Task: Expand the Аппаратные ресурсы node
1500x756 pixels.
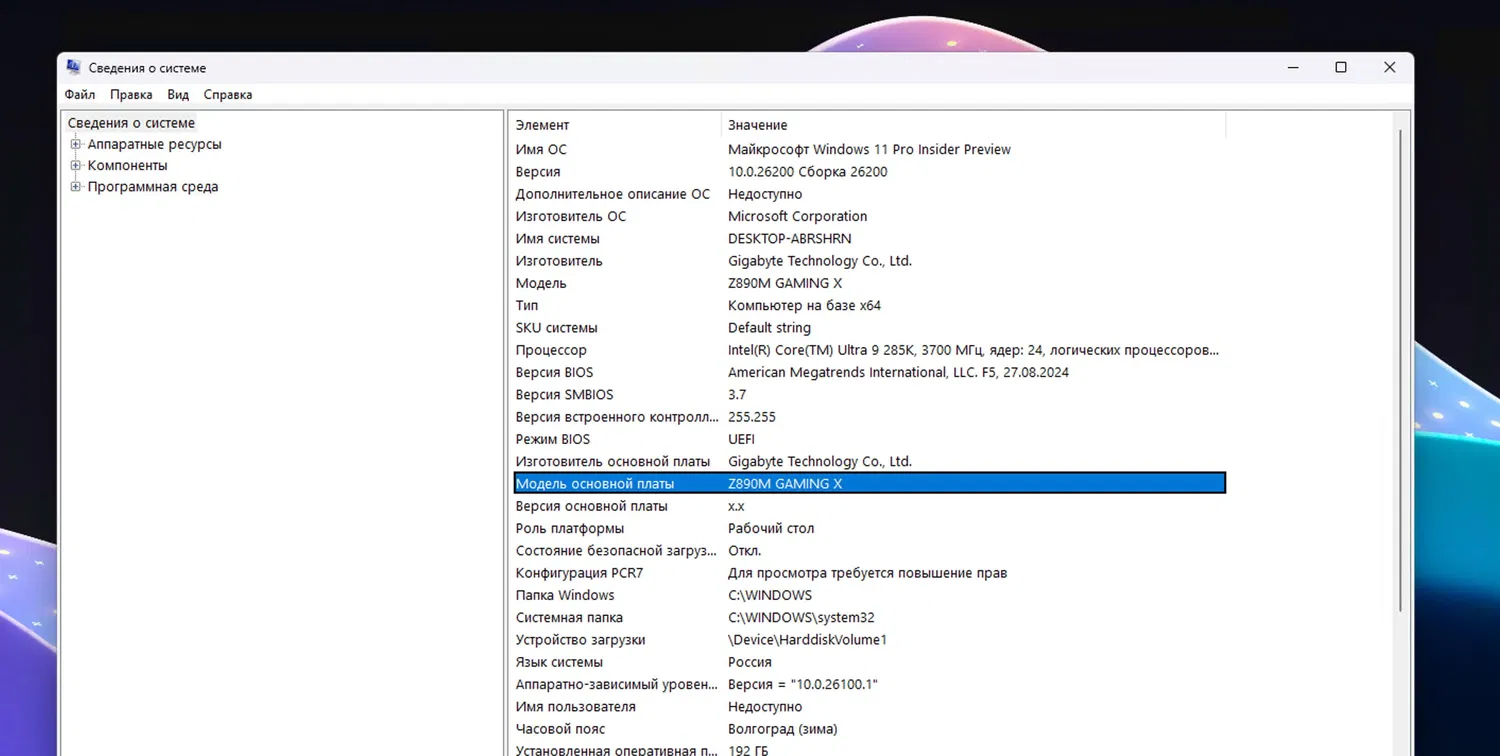Action: 76,144
